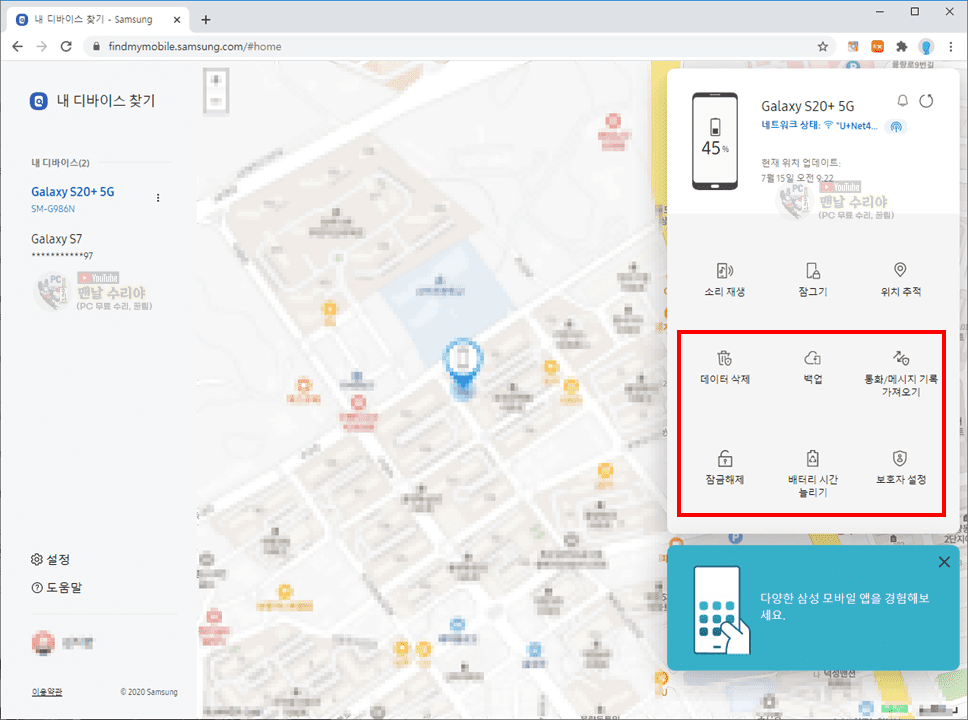Close the Samsung mobile apps banner
The image size is (968, 720).
coord(944,562)
